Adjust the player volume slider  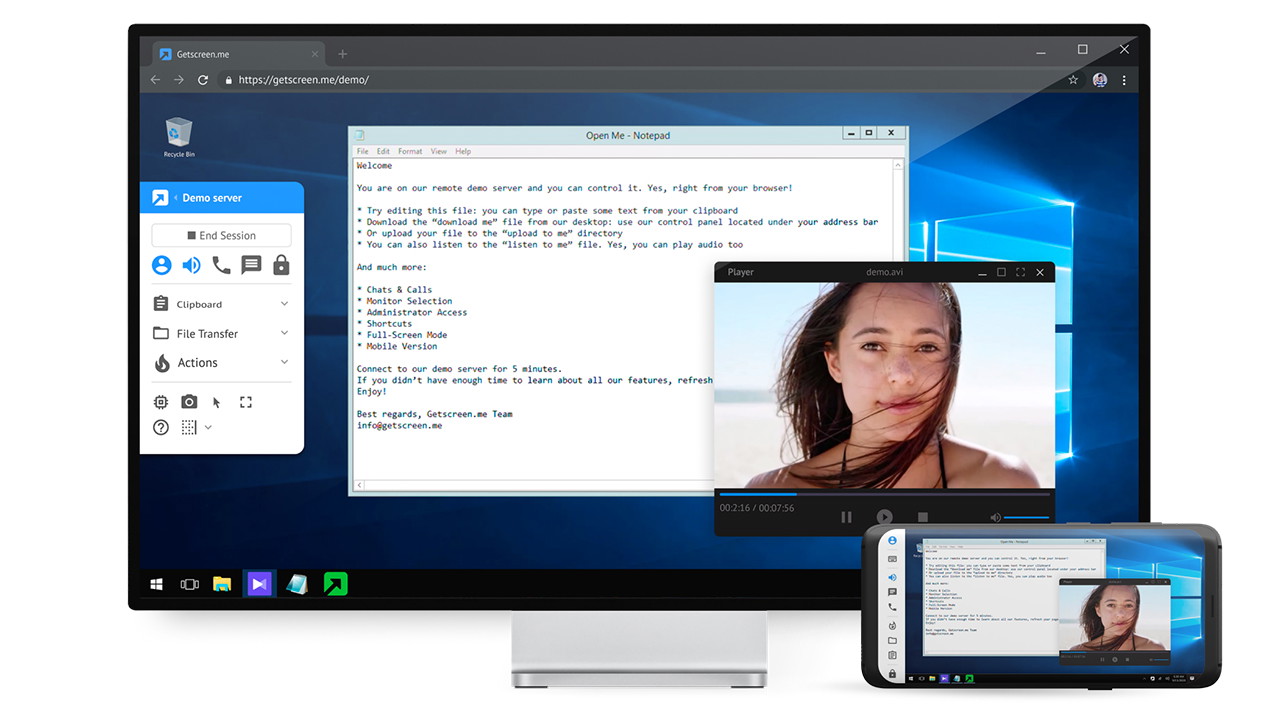(1026, 517)
